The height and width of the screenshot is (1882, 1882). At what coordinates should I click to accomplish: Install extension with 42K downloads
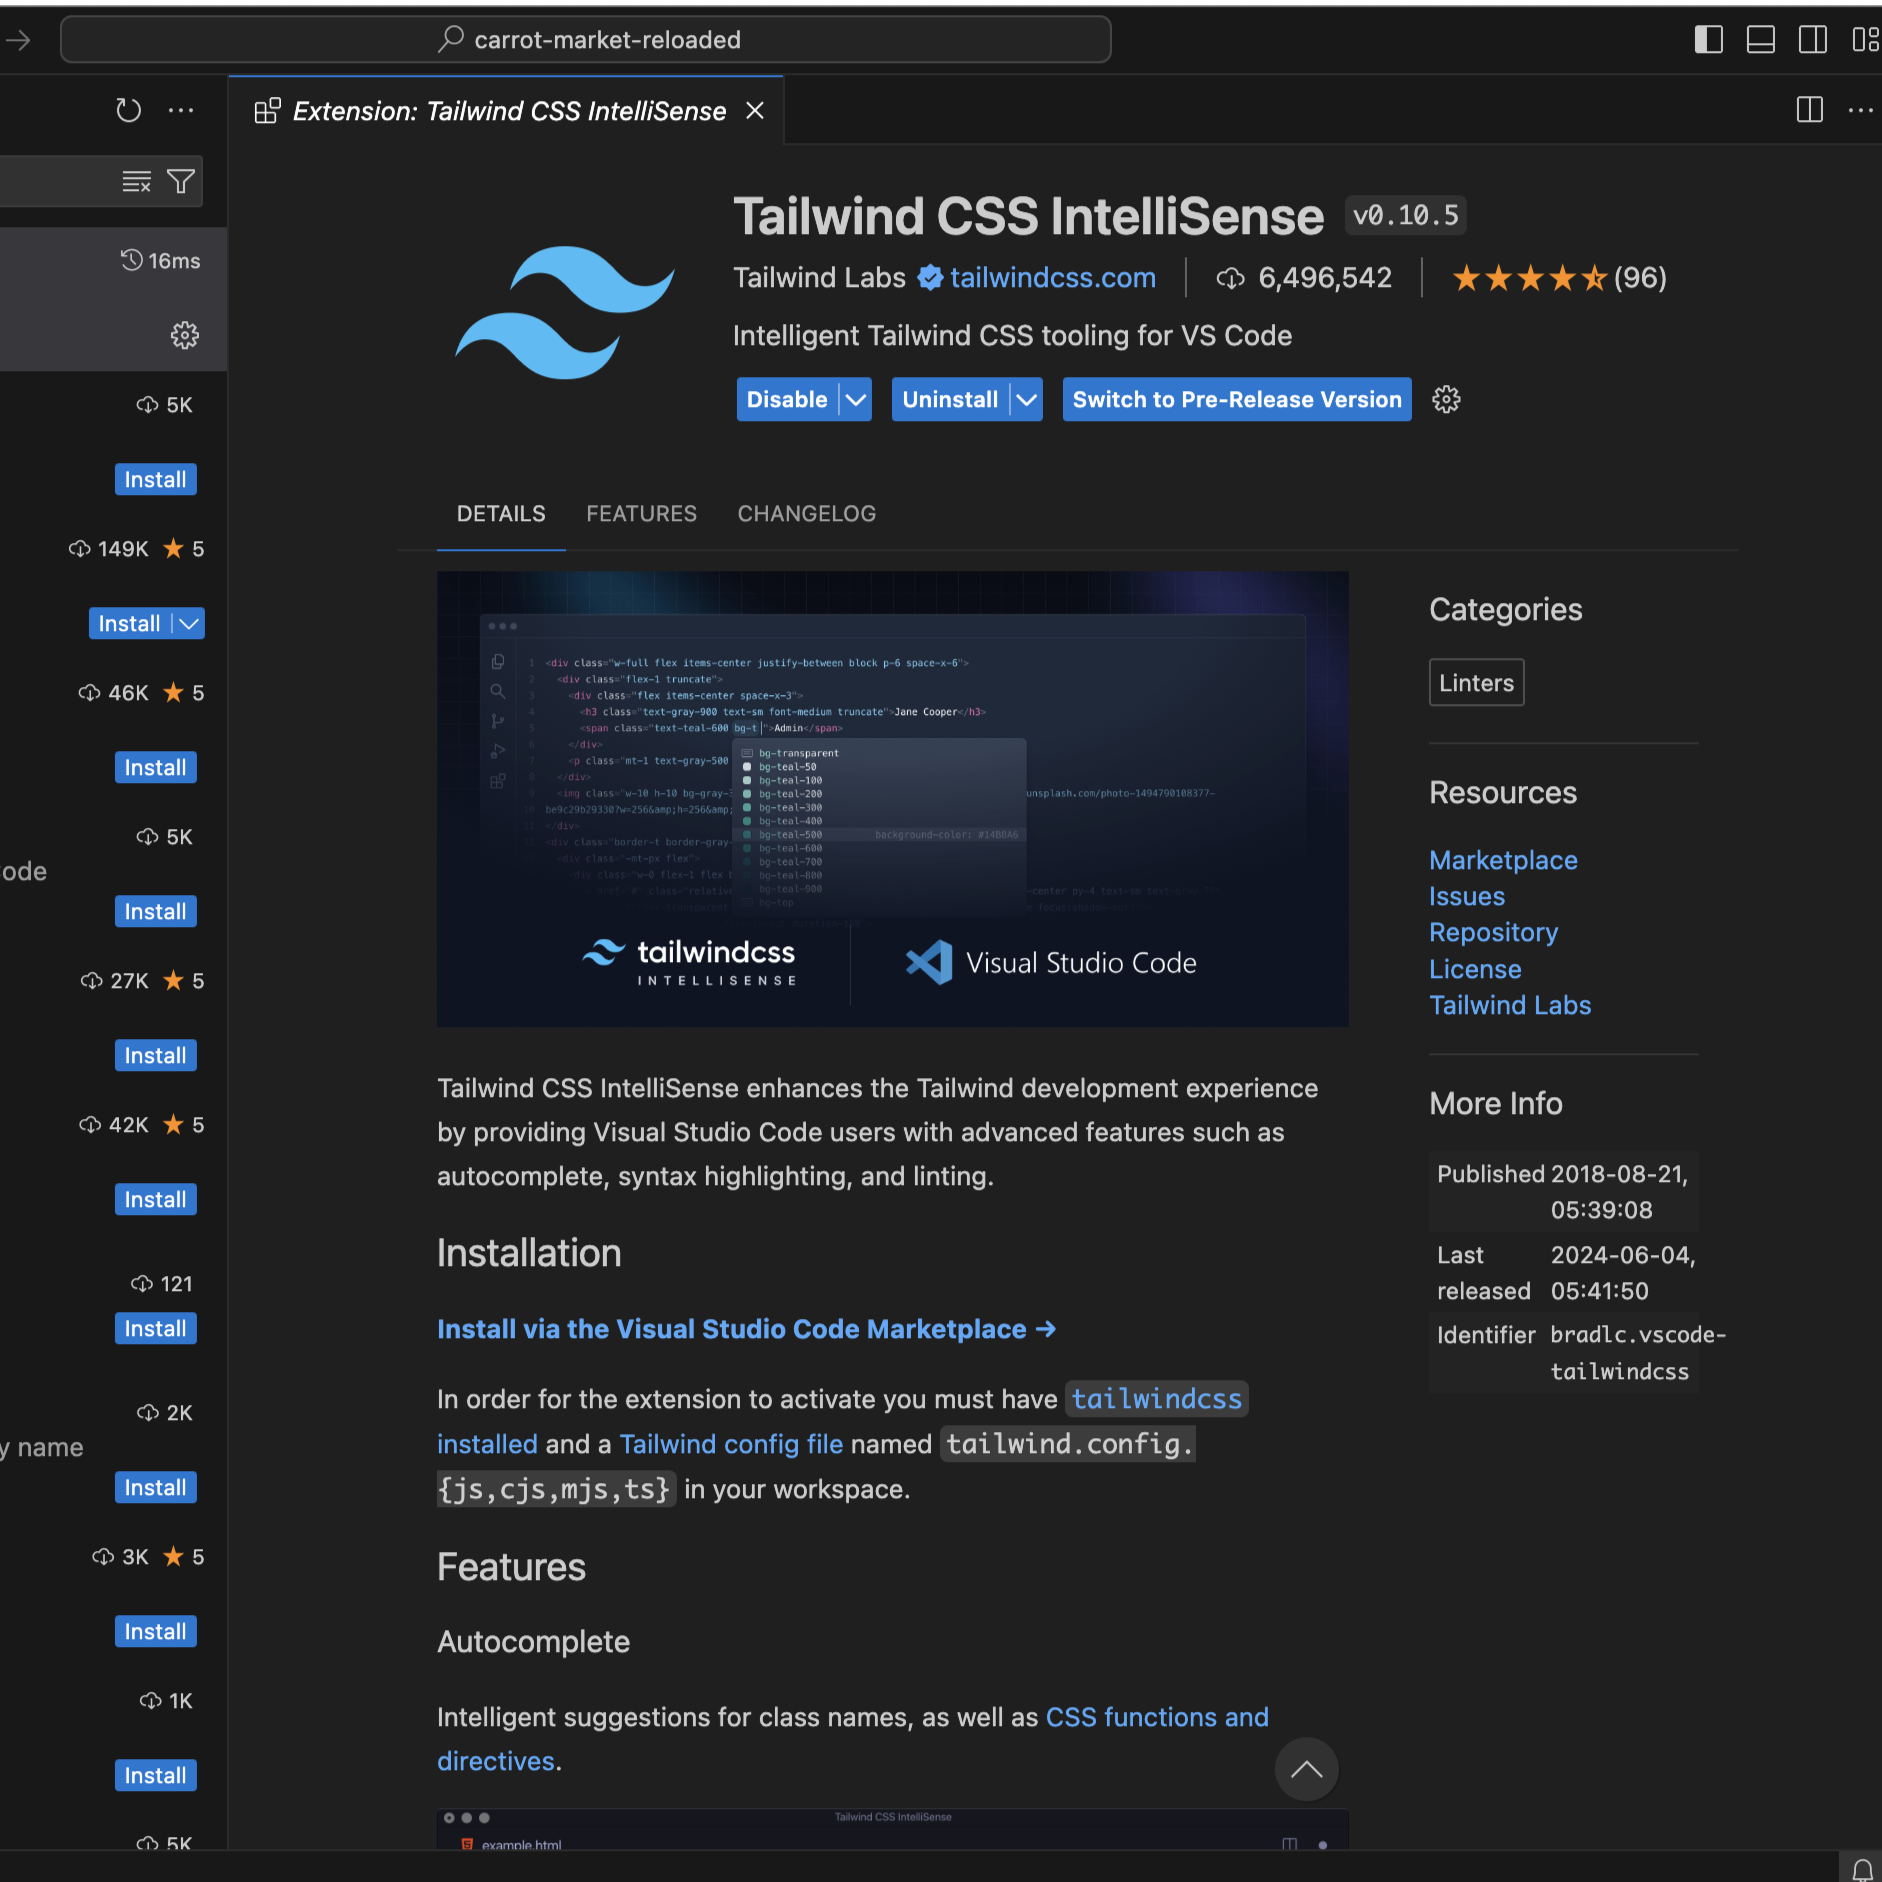155,1200
